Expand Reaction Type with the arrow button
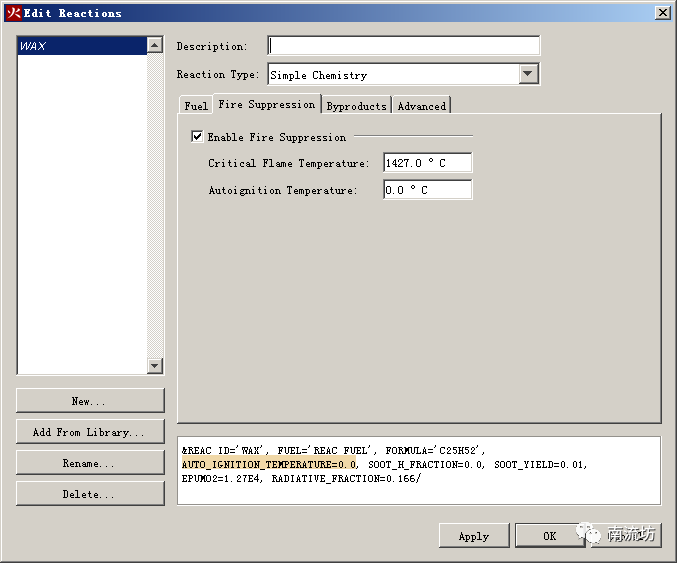 click(528, 74)
